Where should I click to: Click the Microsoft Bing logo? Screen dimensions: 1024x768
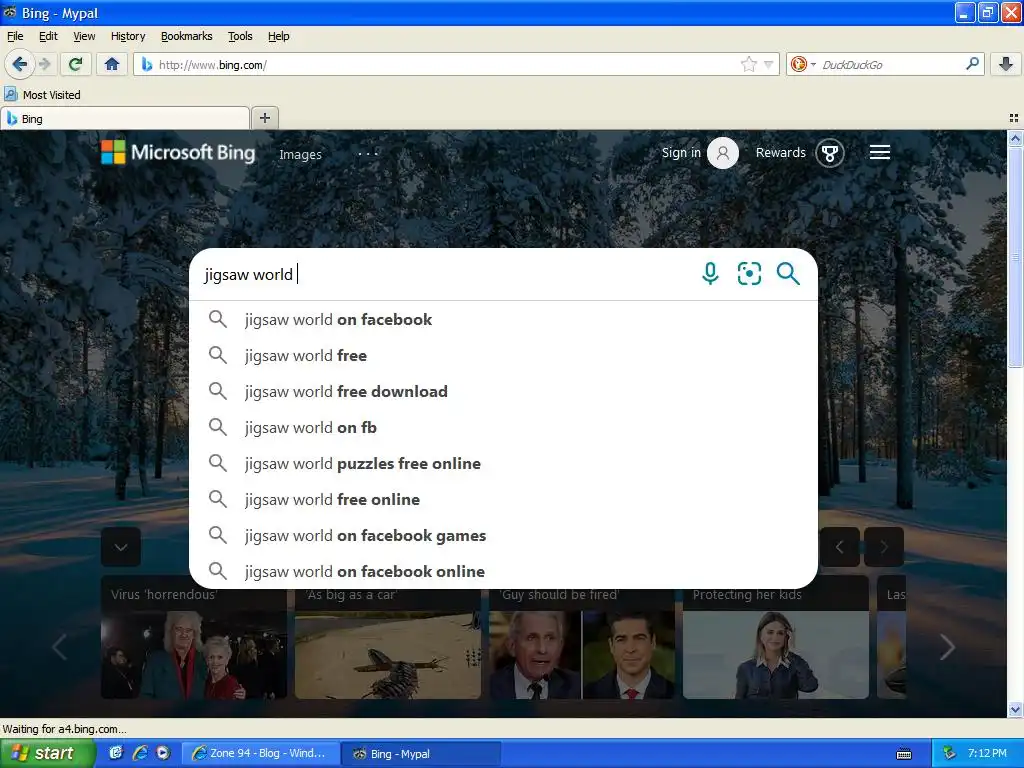click(178, 152)
